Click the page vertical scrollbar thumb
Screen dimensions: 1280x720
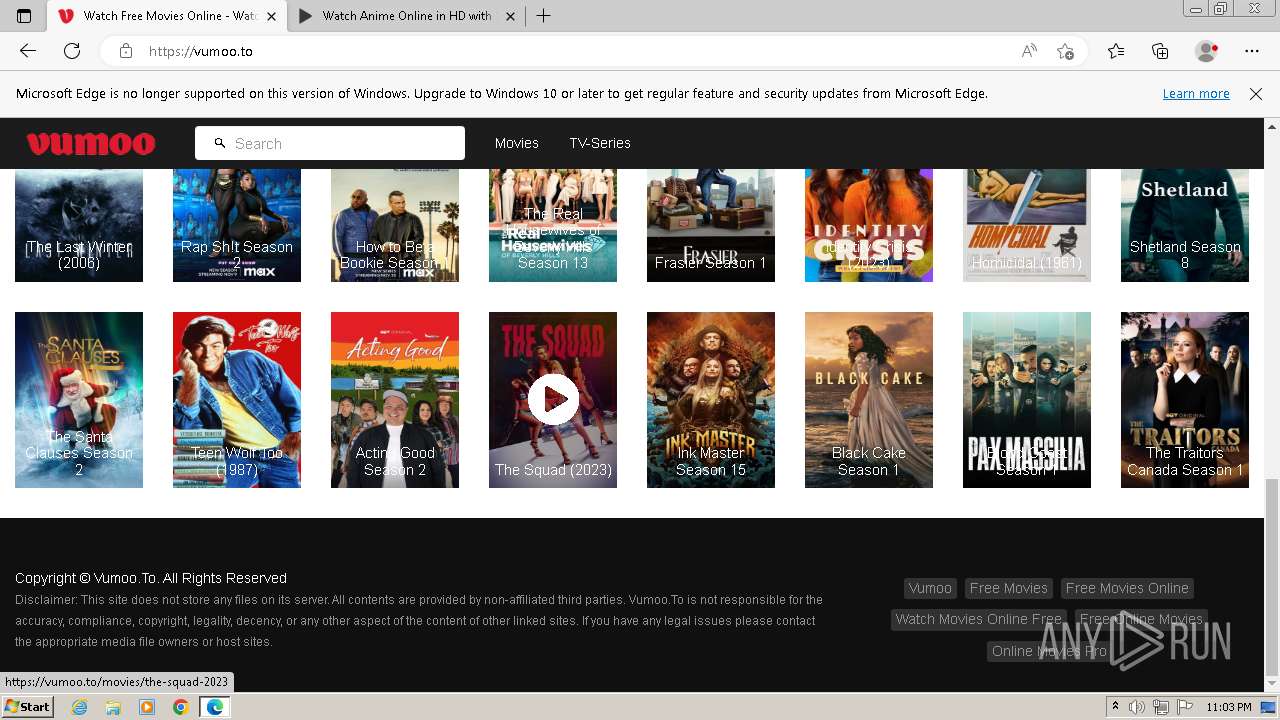tap(1272, 578)
